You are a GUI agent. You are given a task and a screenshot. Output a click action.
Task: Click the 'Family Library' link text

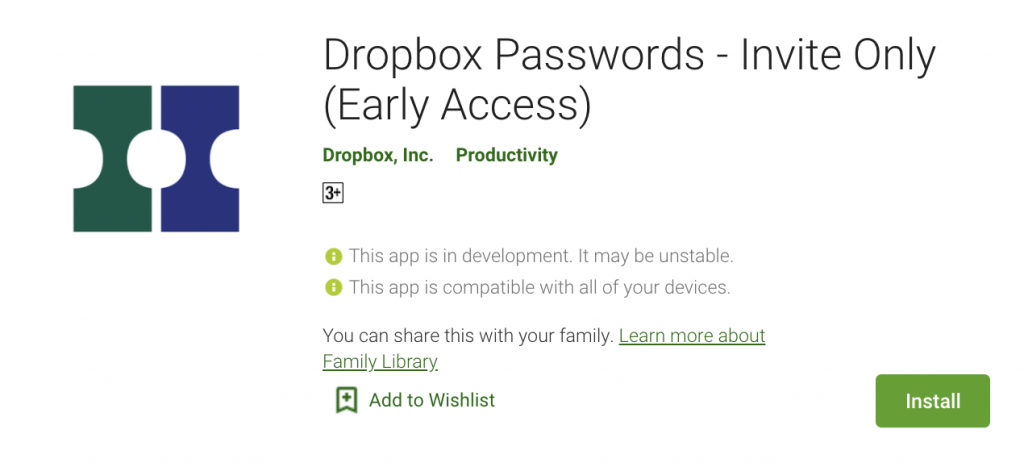pos(380,362)
